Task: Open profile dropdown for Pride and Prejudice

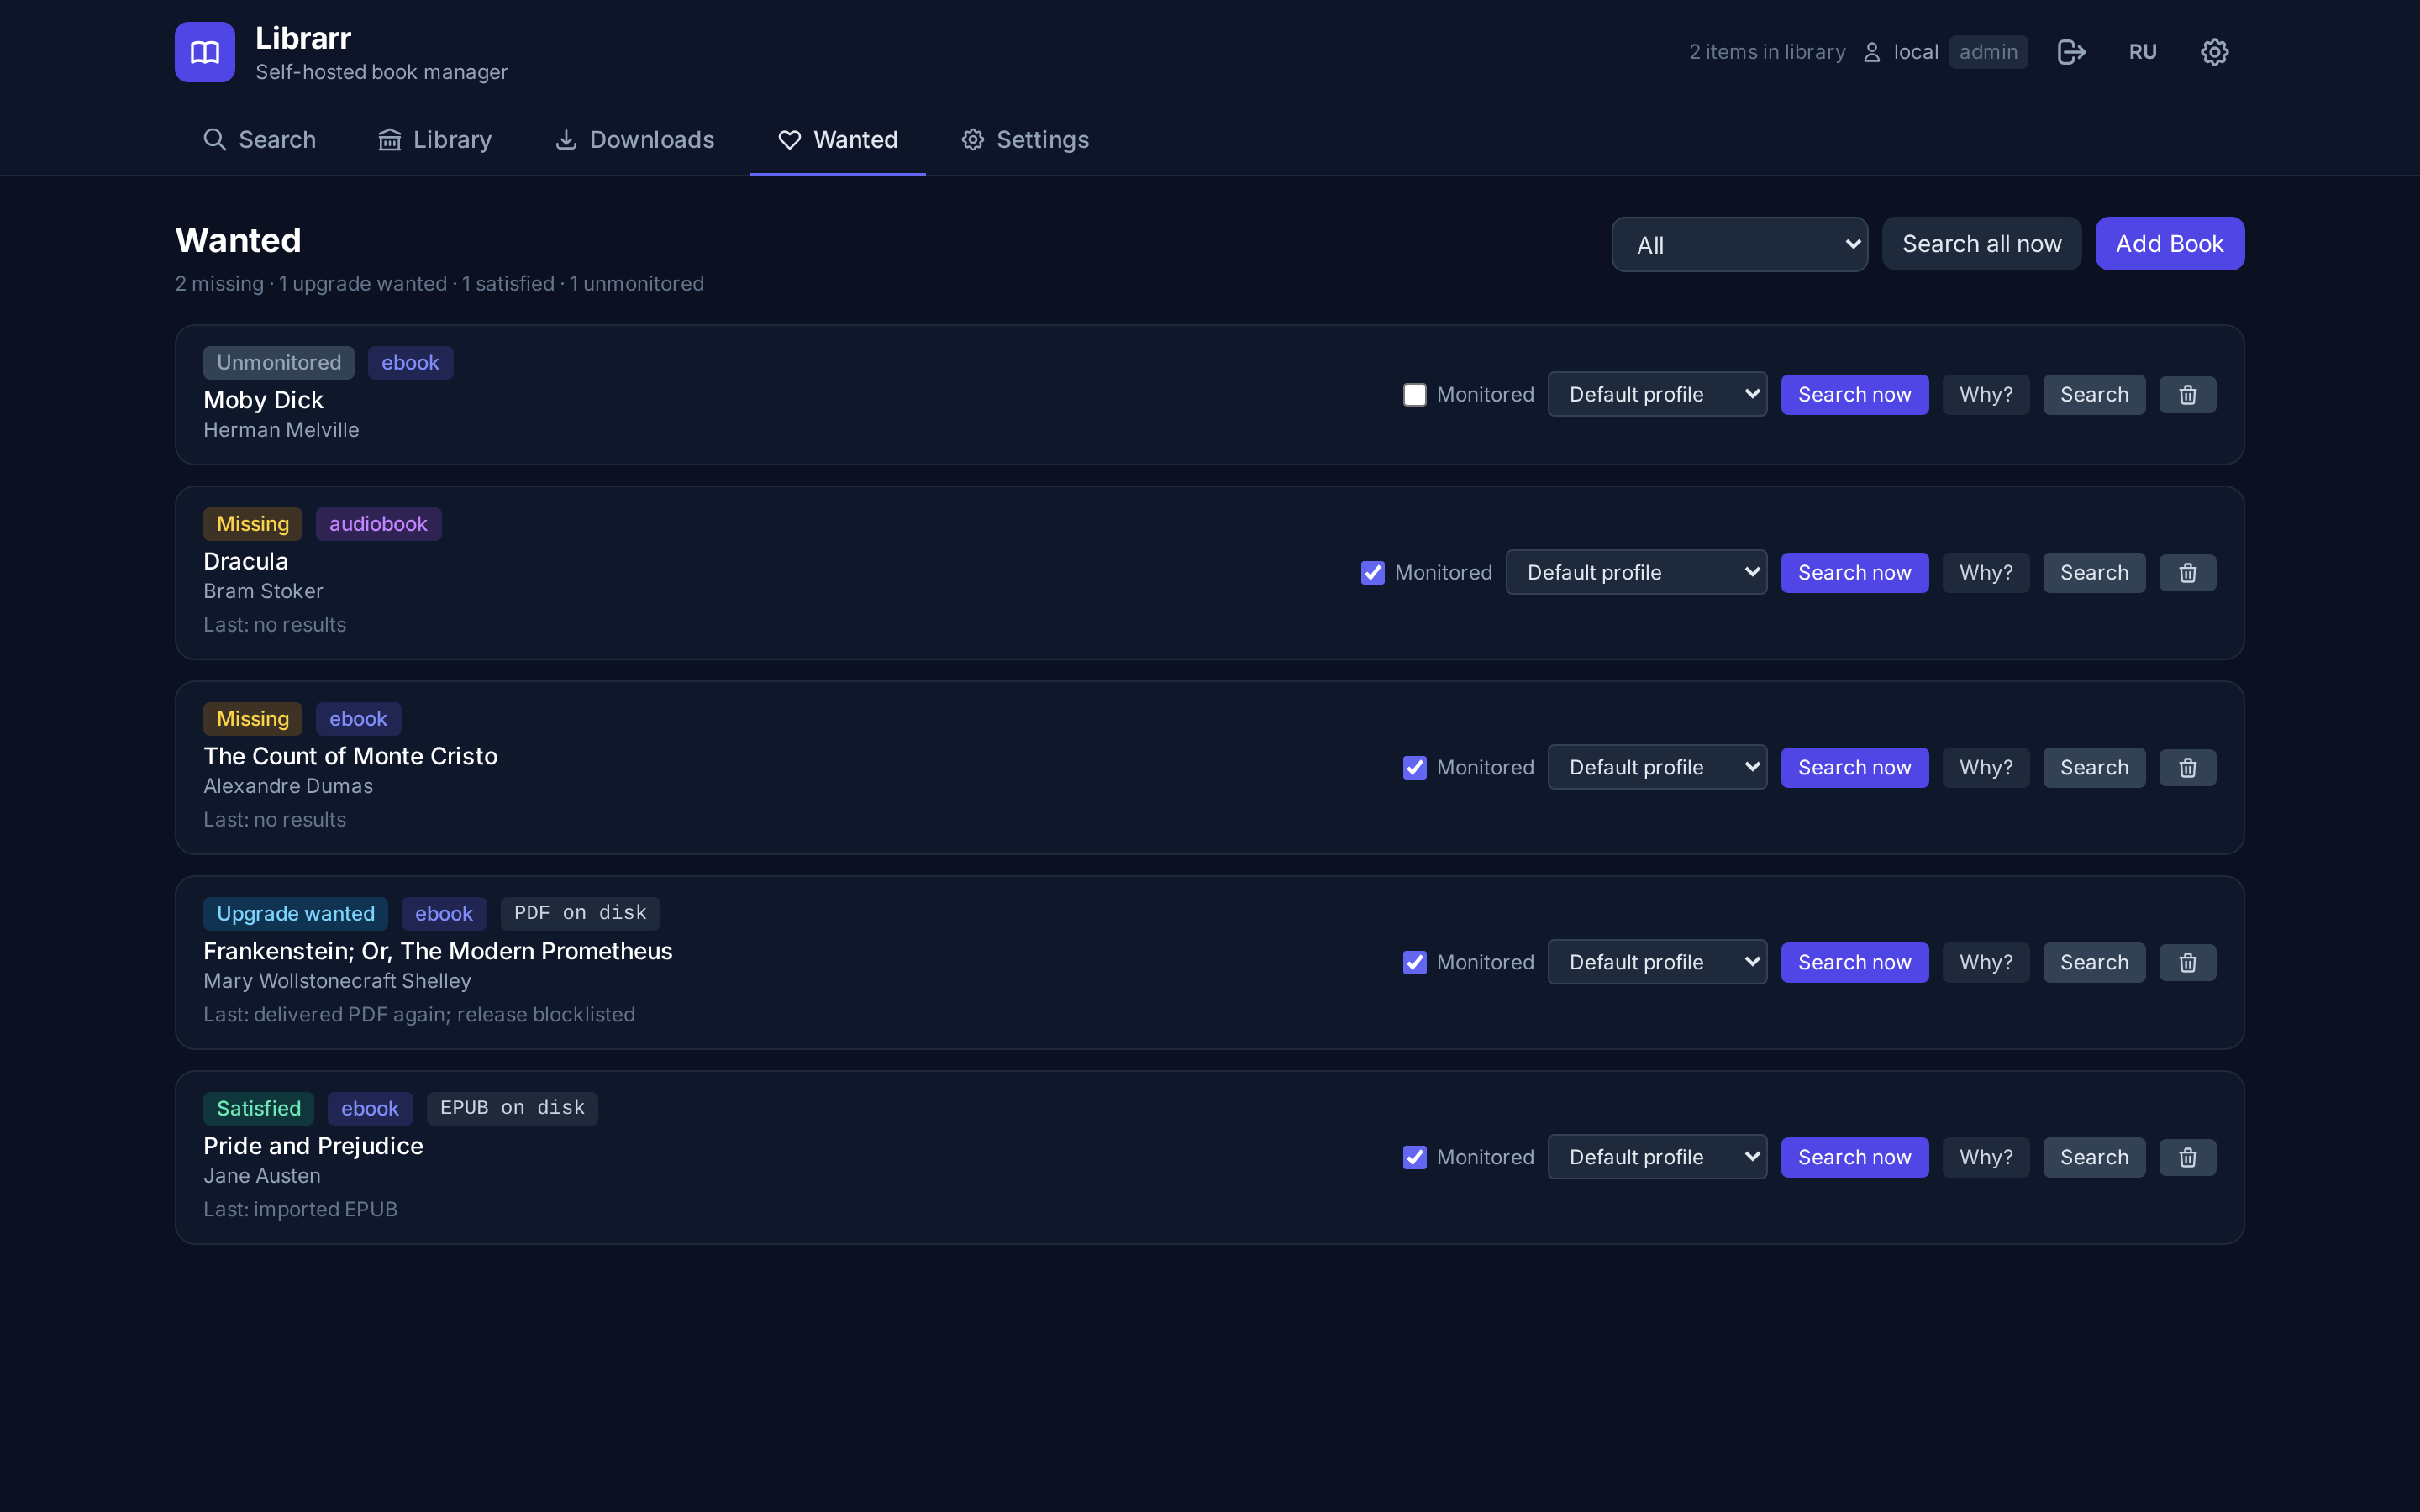Action: click(1657, 1158)
